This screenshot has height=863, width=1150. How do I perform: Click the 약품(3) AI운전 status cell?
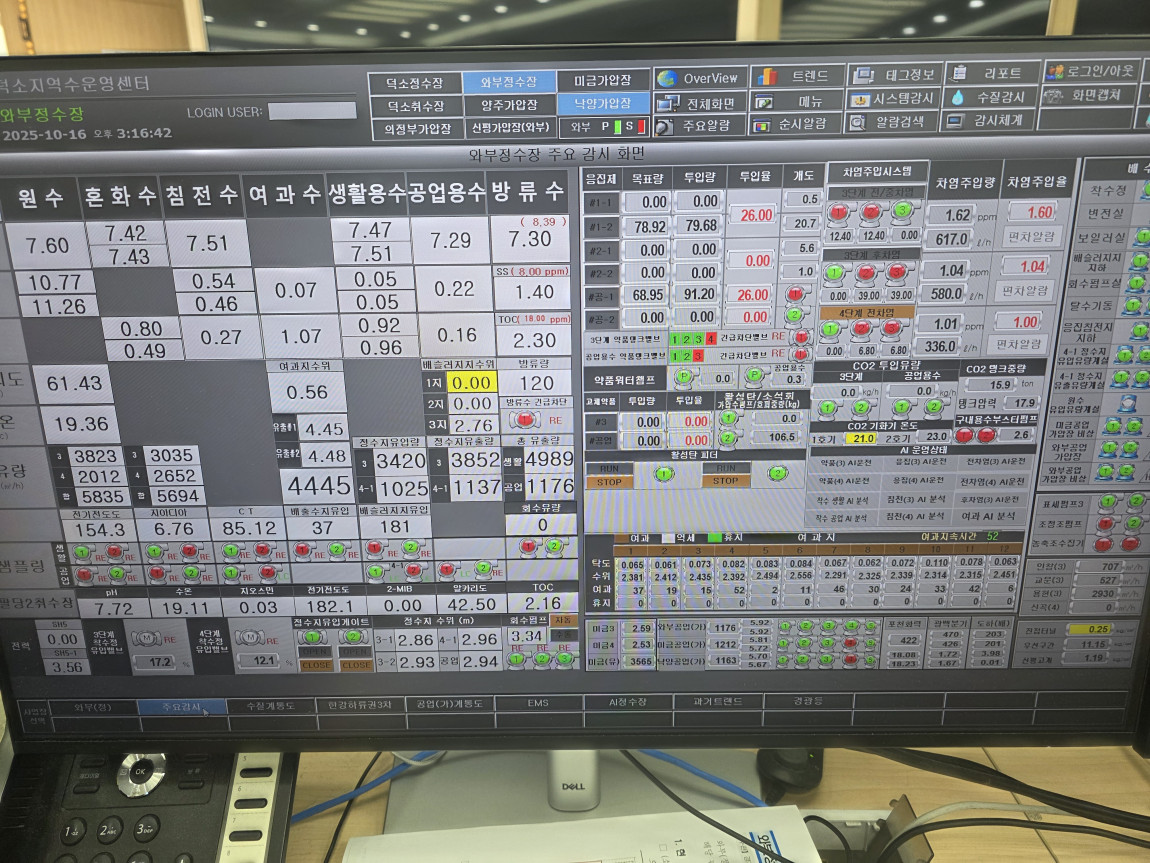(x=846, y=463)
